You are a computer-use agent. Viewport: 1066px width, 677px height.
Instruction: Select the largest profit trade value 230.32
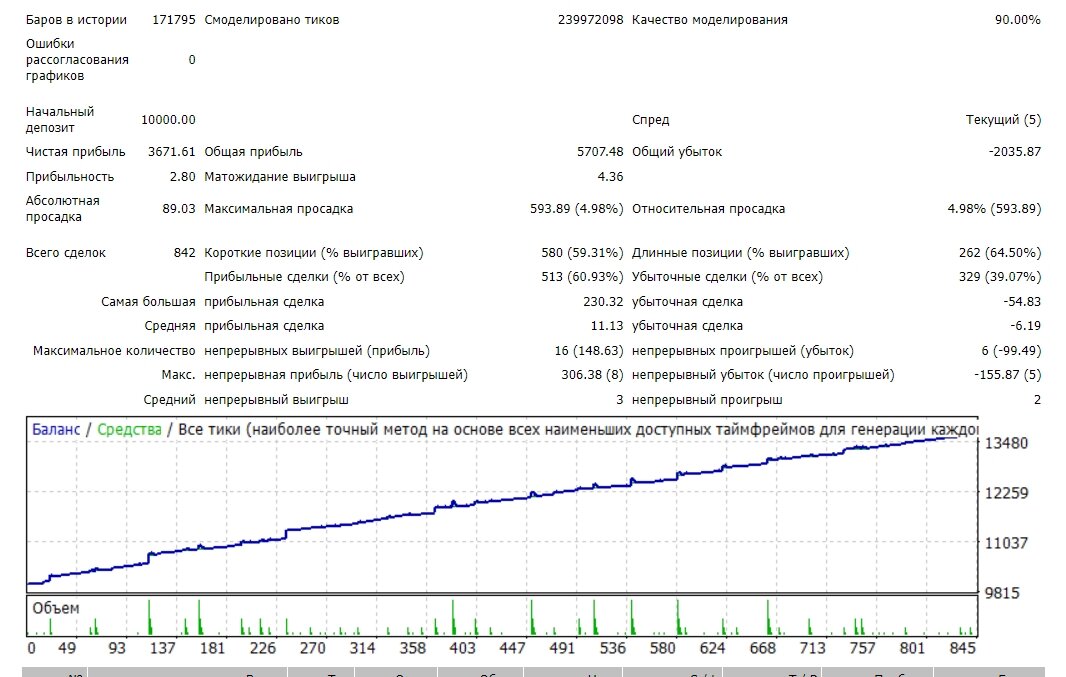(603, 302)
